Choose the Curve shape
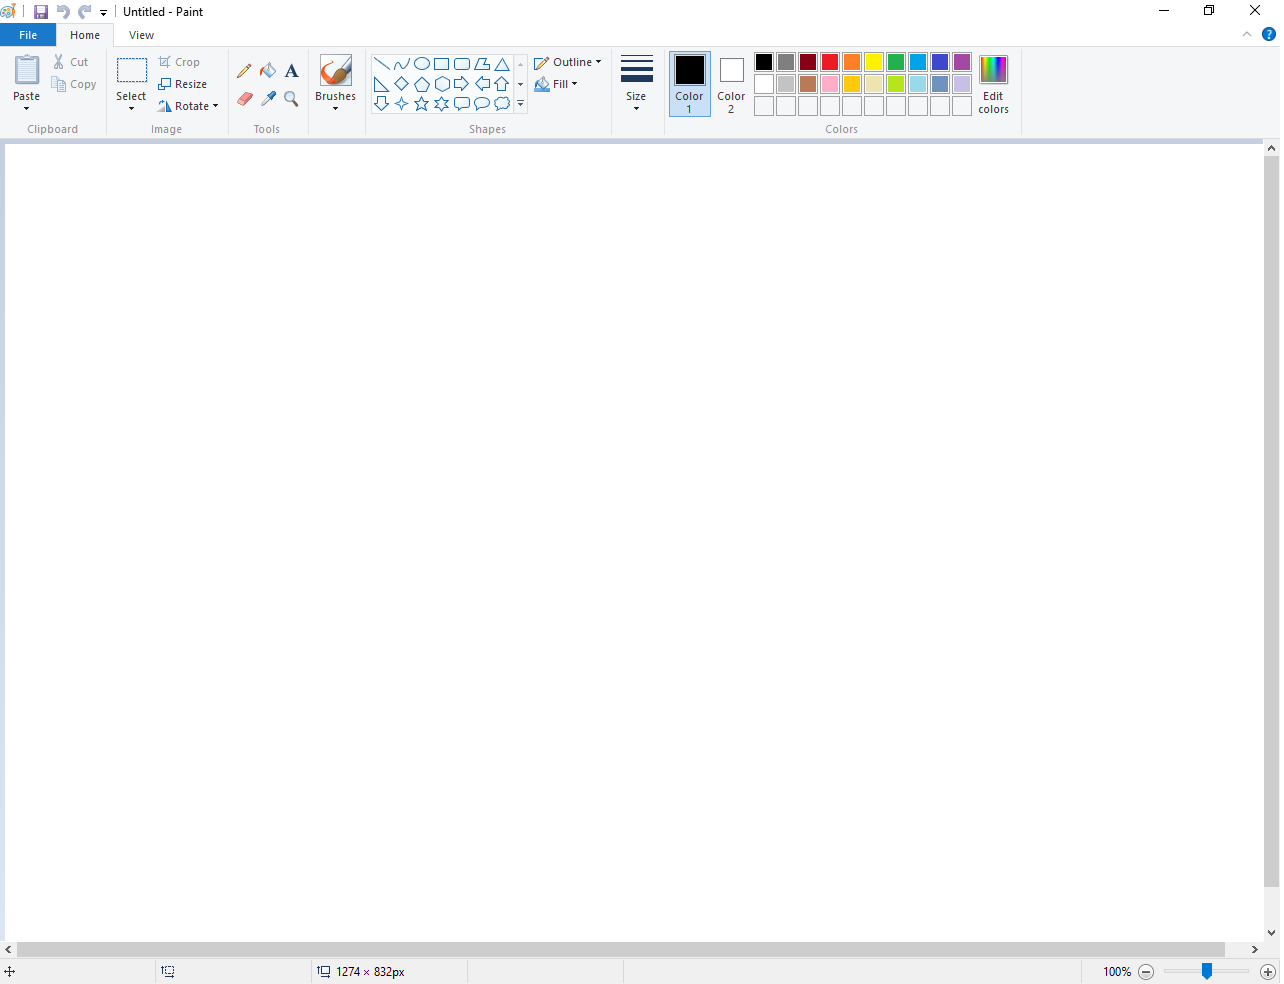 (402, 64)
